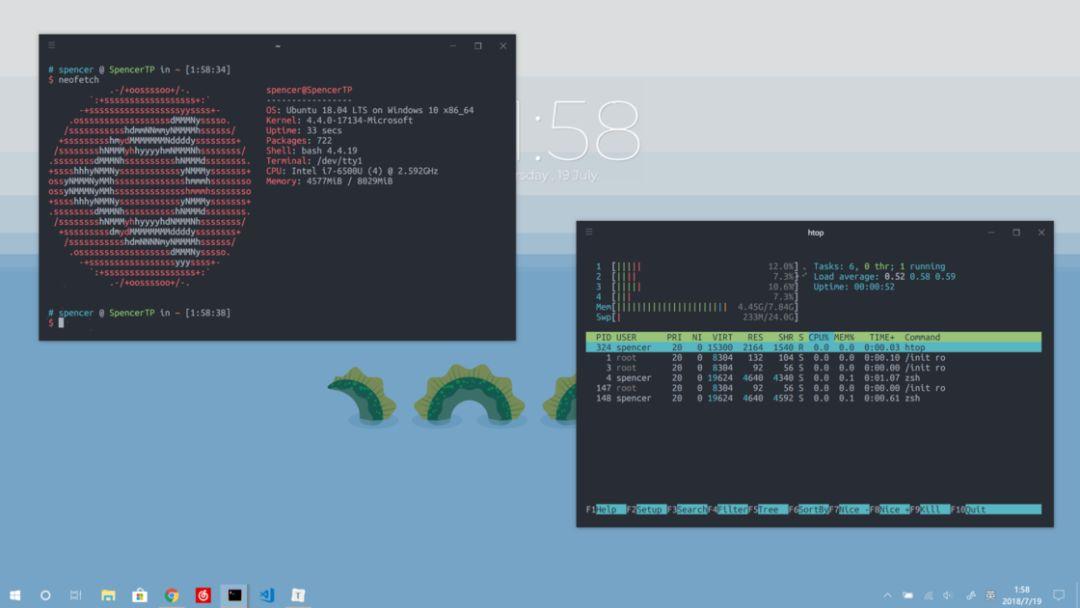1080x608 pixels.
Task: Open Google Chrome from the taskbar
Action: 171,593
